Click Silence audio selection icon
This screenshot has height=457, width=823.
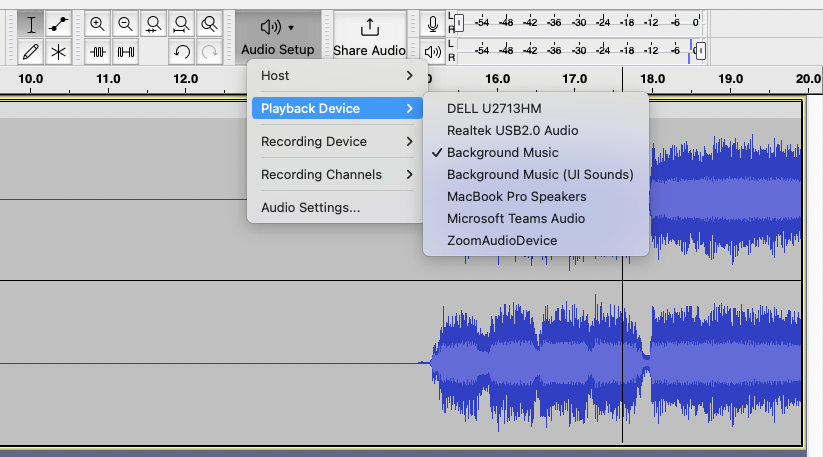click(x=125, y=52)
